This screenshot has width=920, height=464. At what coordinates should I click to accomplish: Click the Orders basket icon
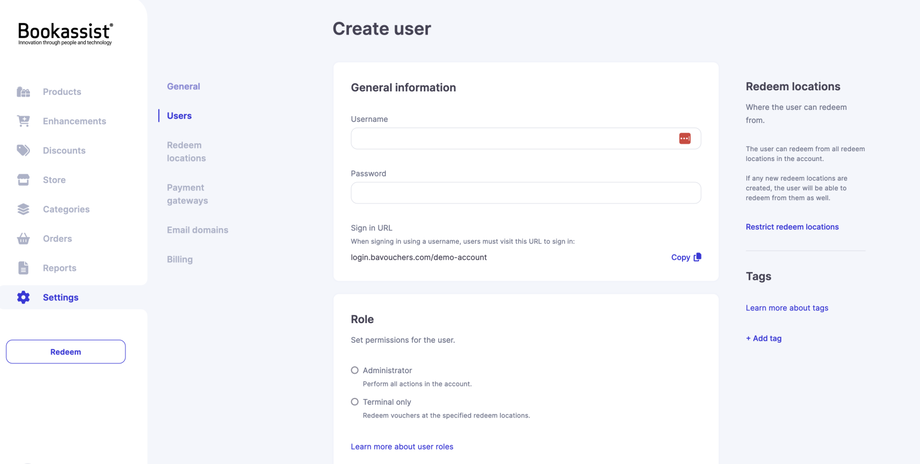[23, 239]
